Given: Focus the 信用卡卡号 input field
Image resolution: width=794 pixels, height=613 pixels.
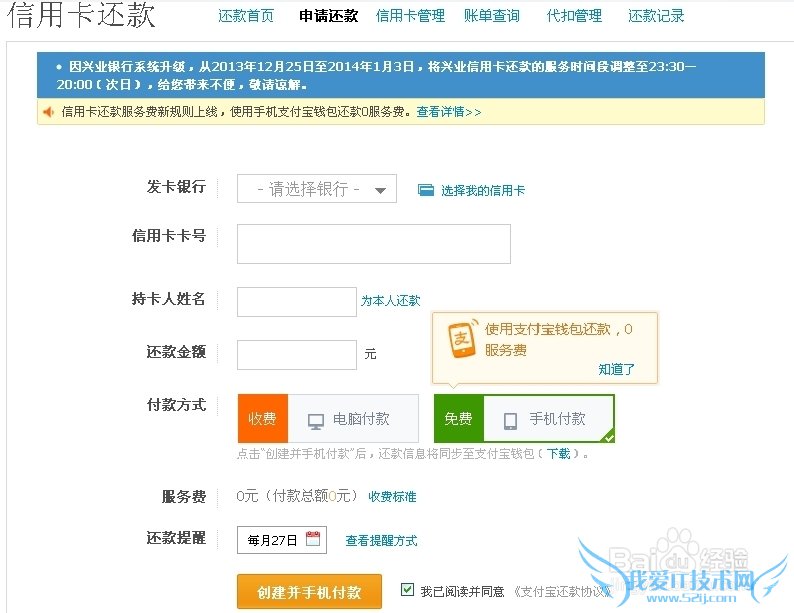Looking at the screenshot, I should coord(374,244).
